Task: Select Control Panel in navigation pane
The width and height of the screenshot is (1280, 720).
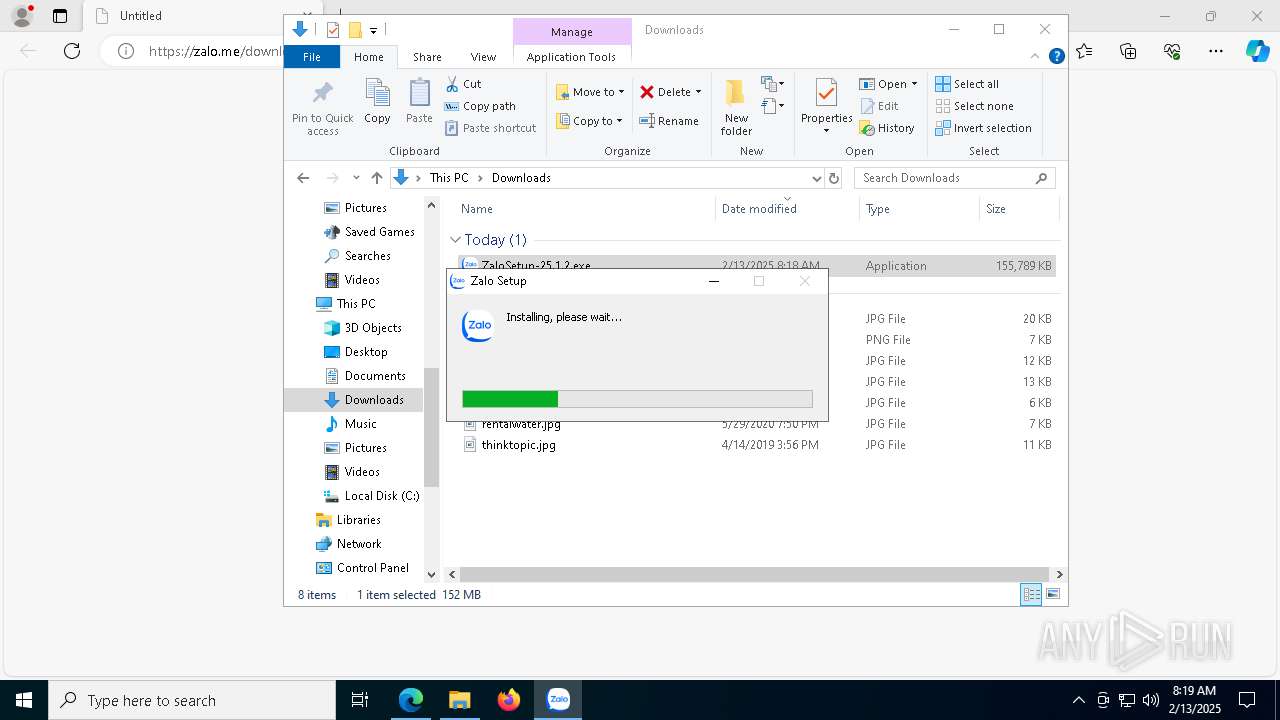Action: tap(362, 568)
